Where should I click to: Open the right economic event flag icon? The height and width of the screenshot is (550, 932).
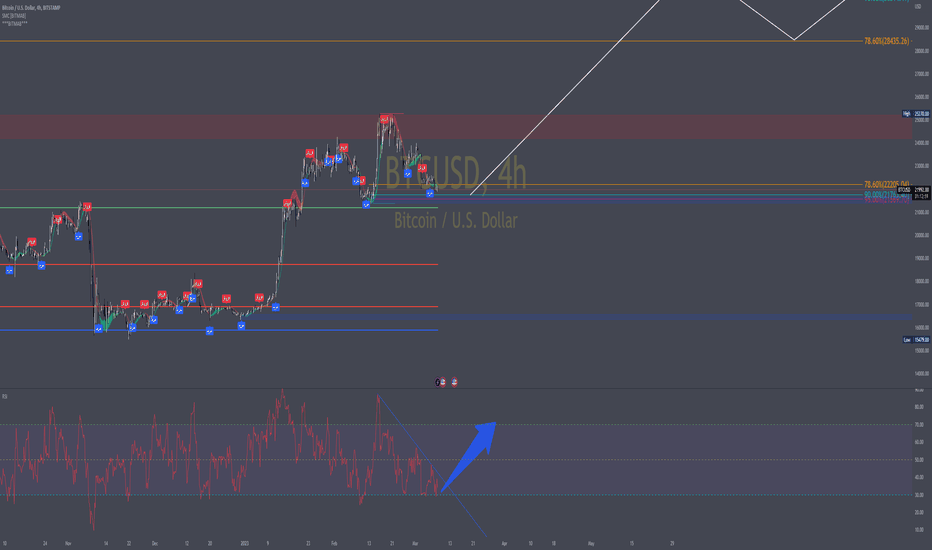[x=454, y=382]
